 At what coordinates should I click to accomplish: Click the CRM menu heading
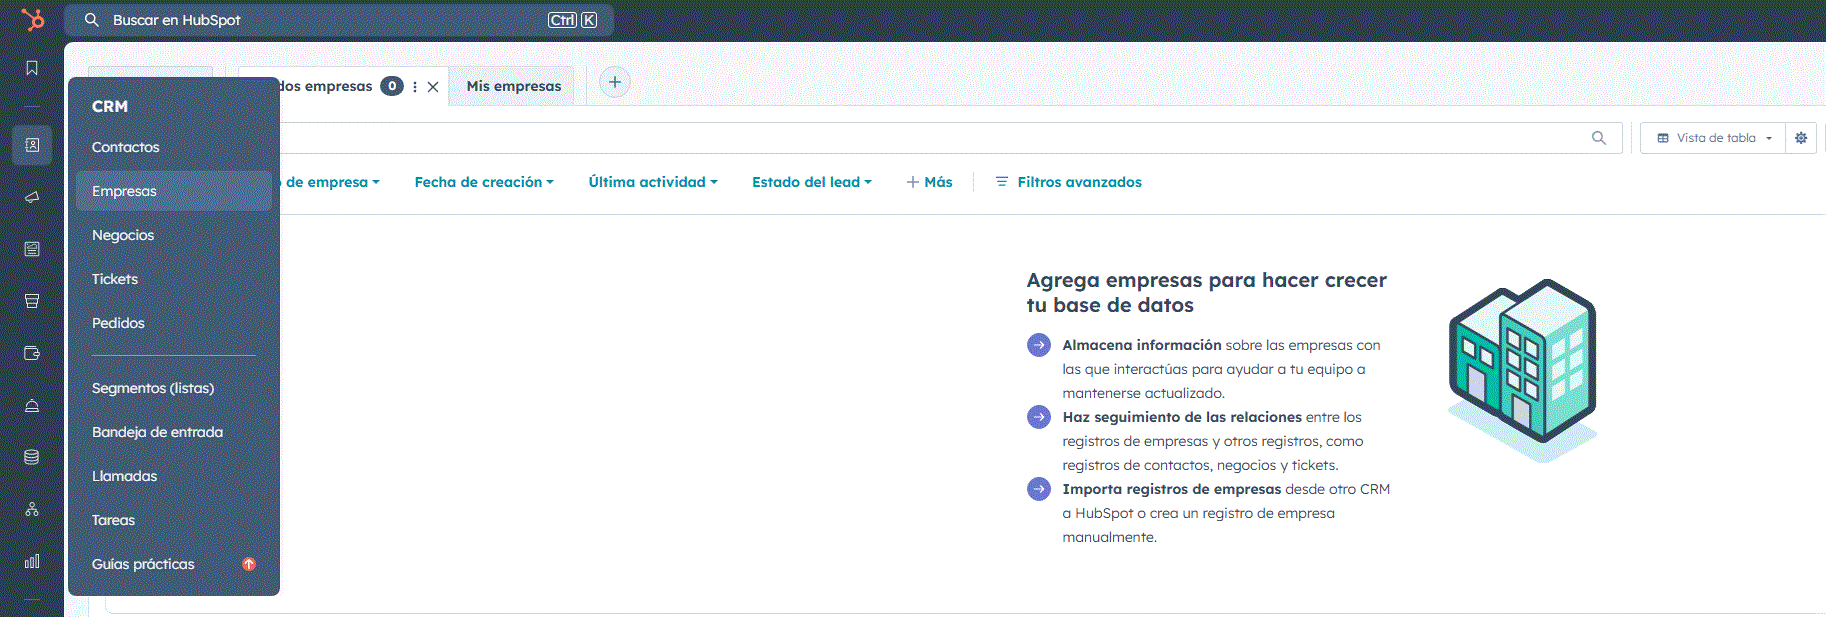pos(110,106)
